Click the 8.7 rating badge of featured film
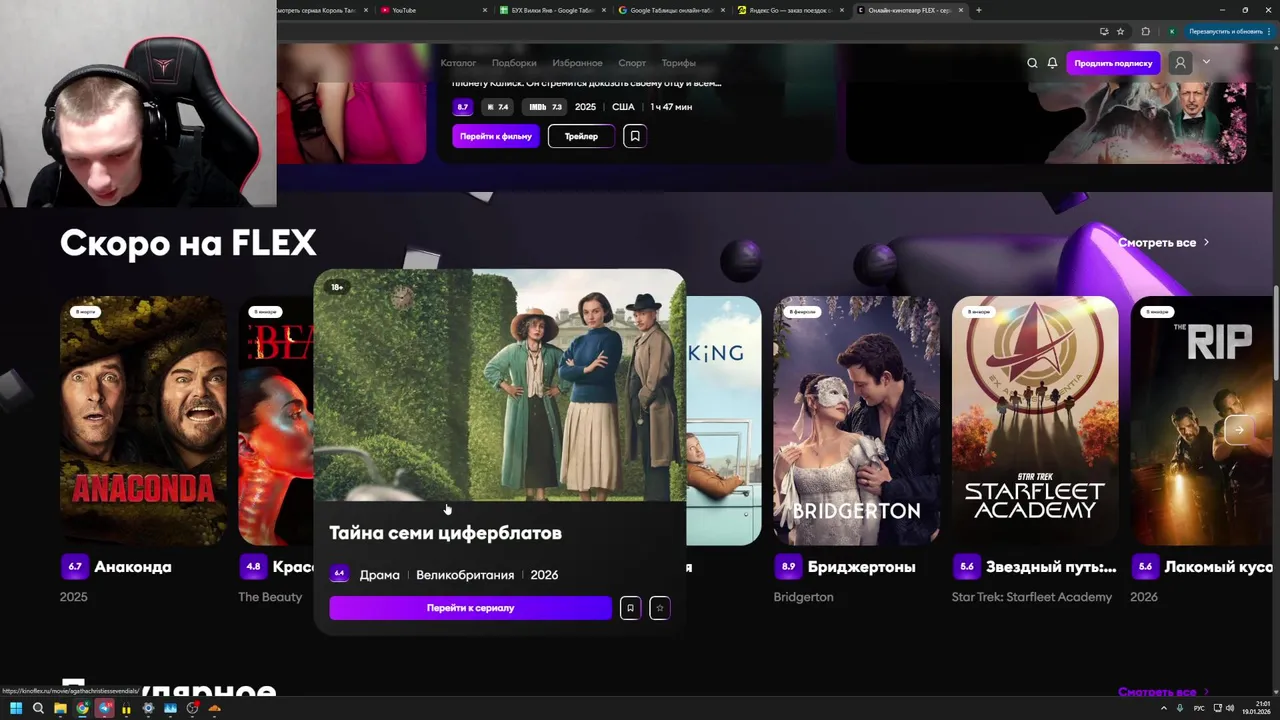 point(462,107)
